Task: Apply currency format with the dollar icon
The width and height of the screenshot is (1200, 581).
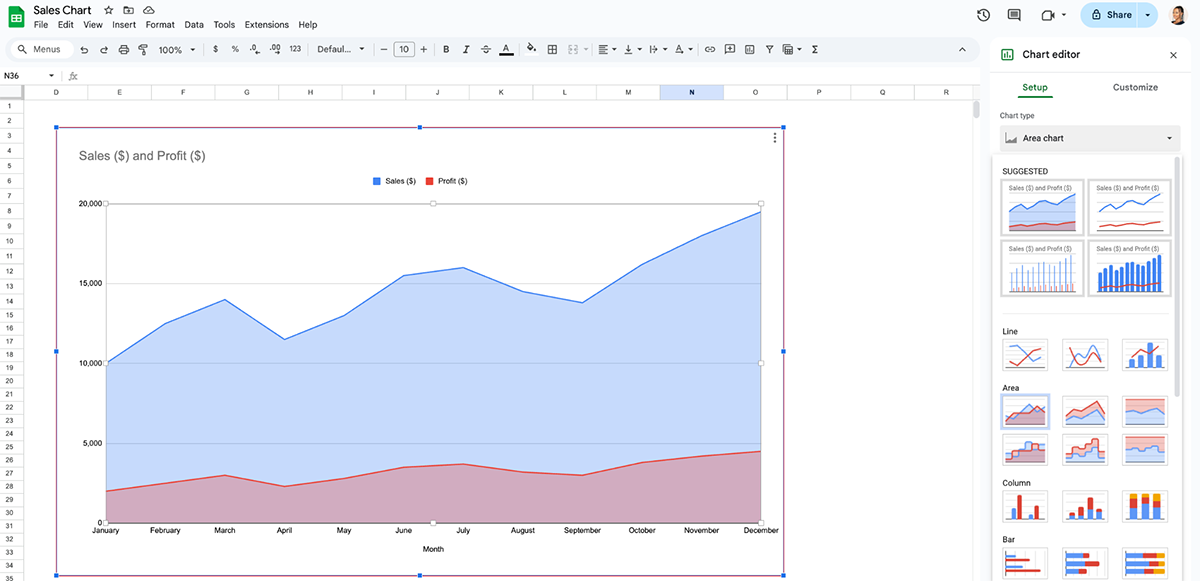Action: pos(215,48)
